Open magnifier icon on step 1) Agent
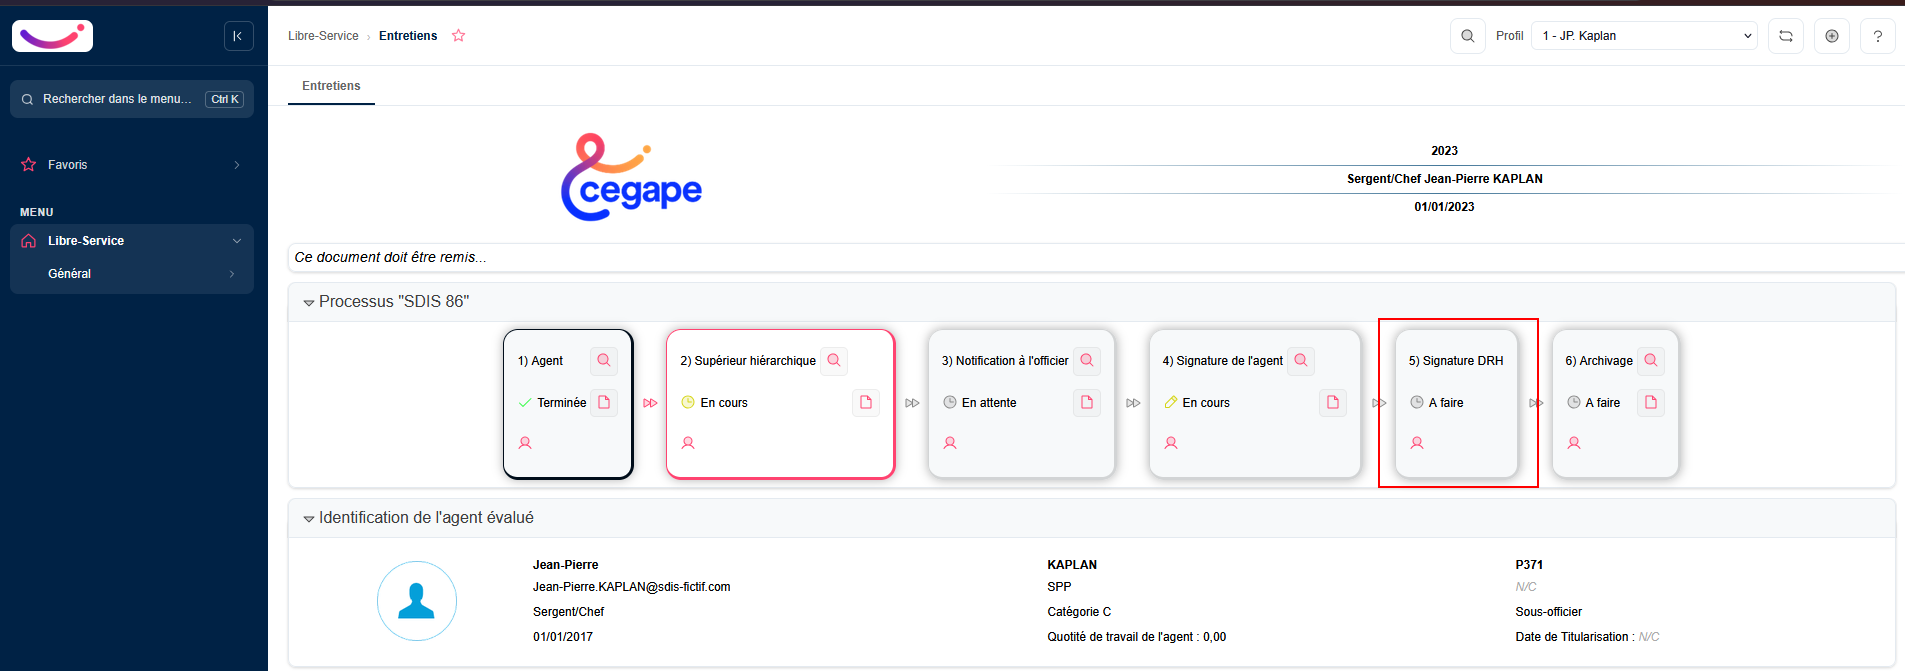This screenshot has height=671, width=1905. pos(604,361)
